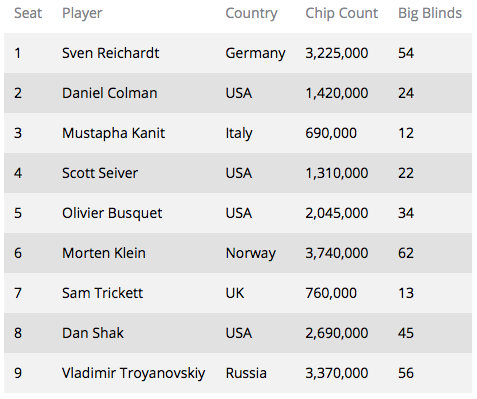
Task: Select Vladimir Troyanovskiy's name
Action: pyautogui.click(x=133, y=373)
